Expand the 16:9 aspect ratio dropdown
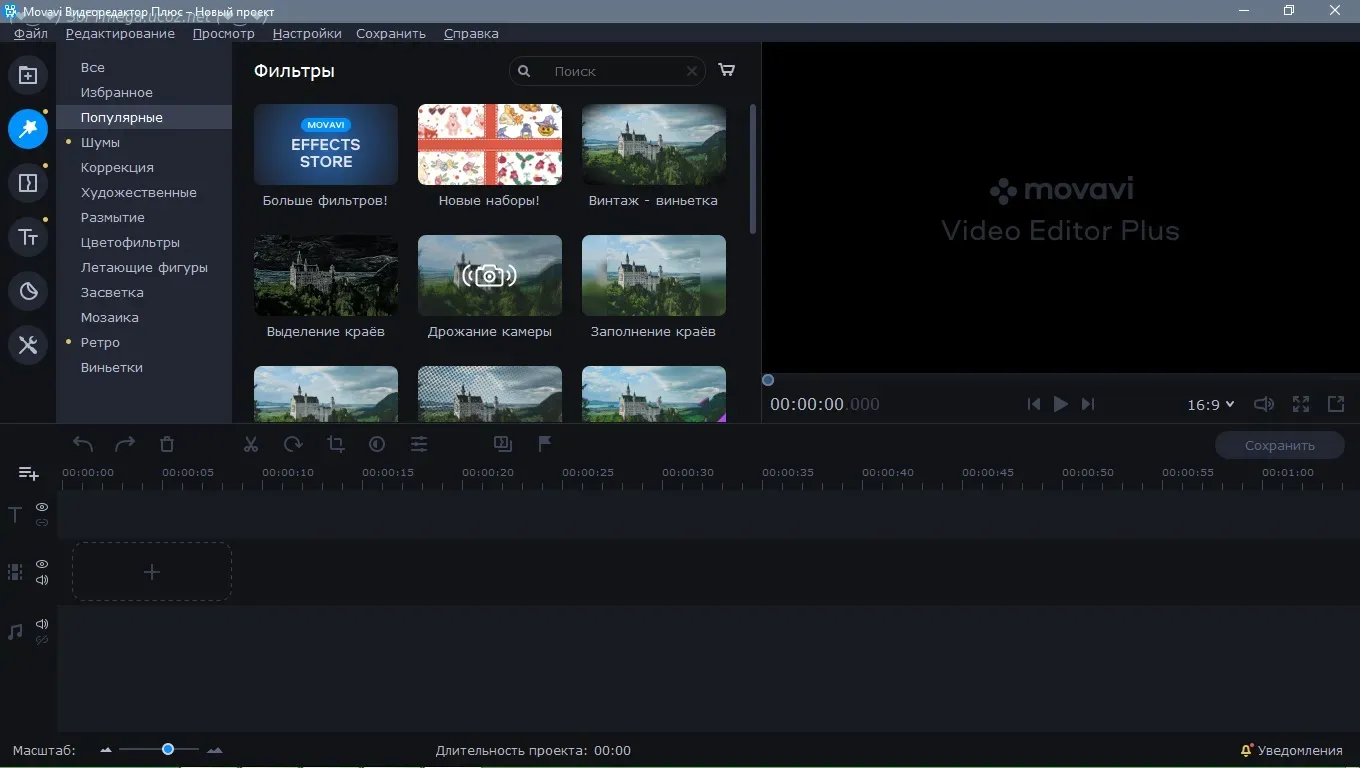Screen dimensions: 1360x768 [1211, 405]
